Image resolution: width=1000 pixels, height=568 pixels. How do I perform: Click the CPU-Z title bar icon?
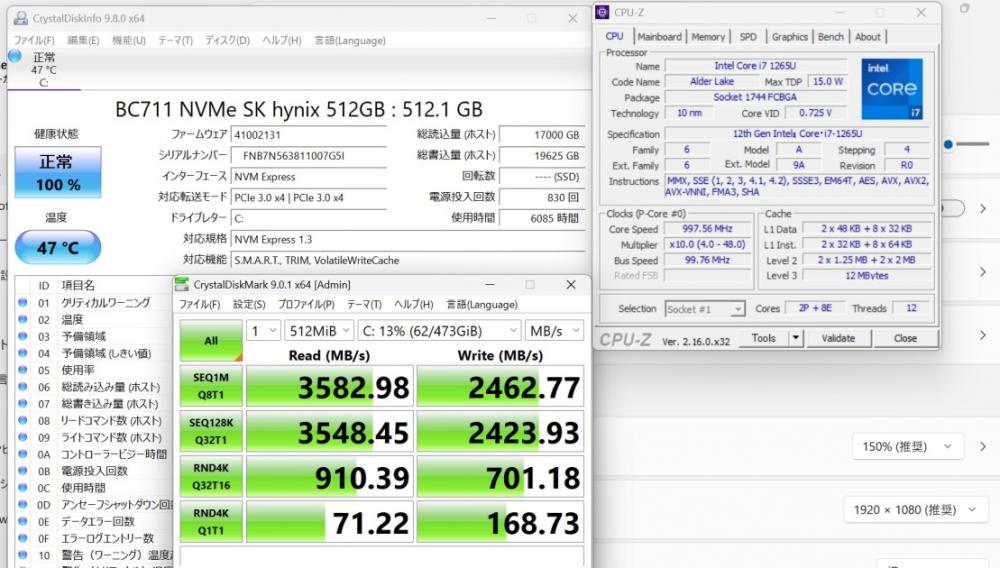click(602, 12)
